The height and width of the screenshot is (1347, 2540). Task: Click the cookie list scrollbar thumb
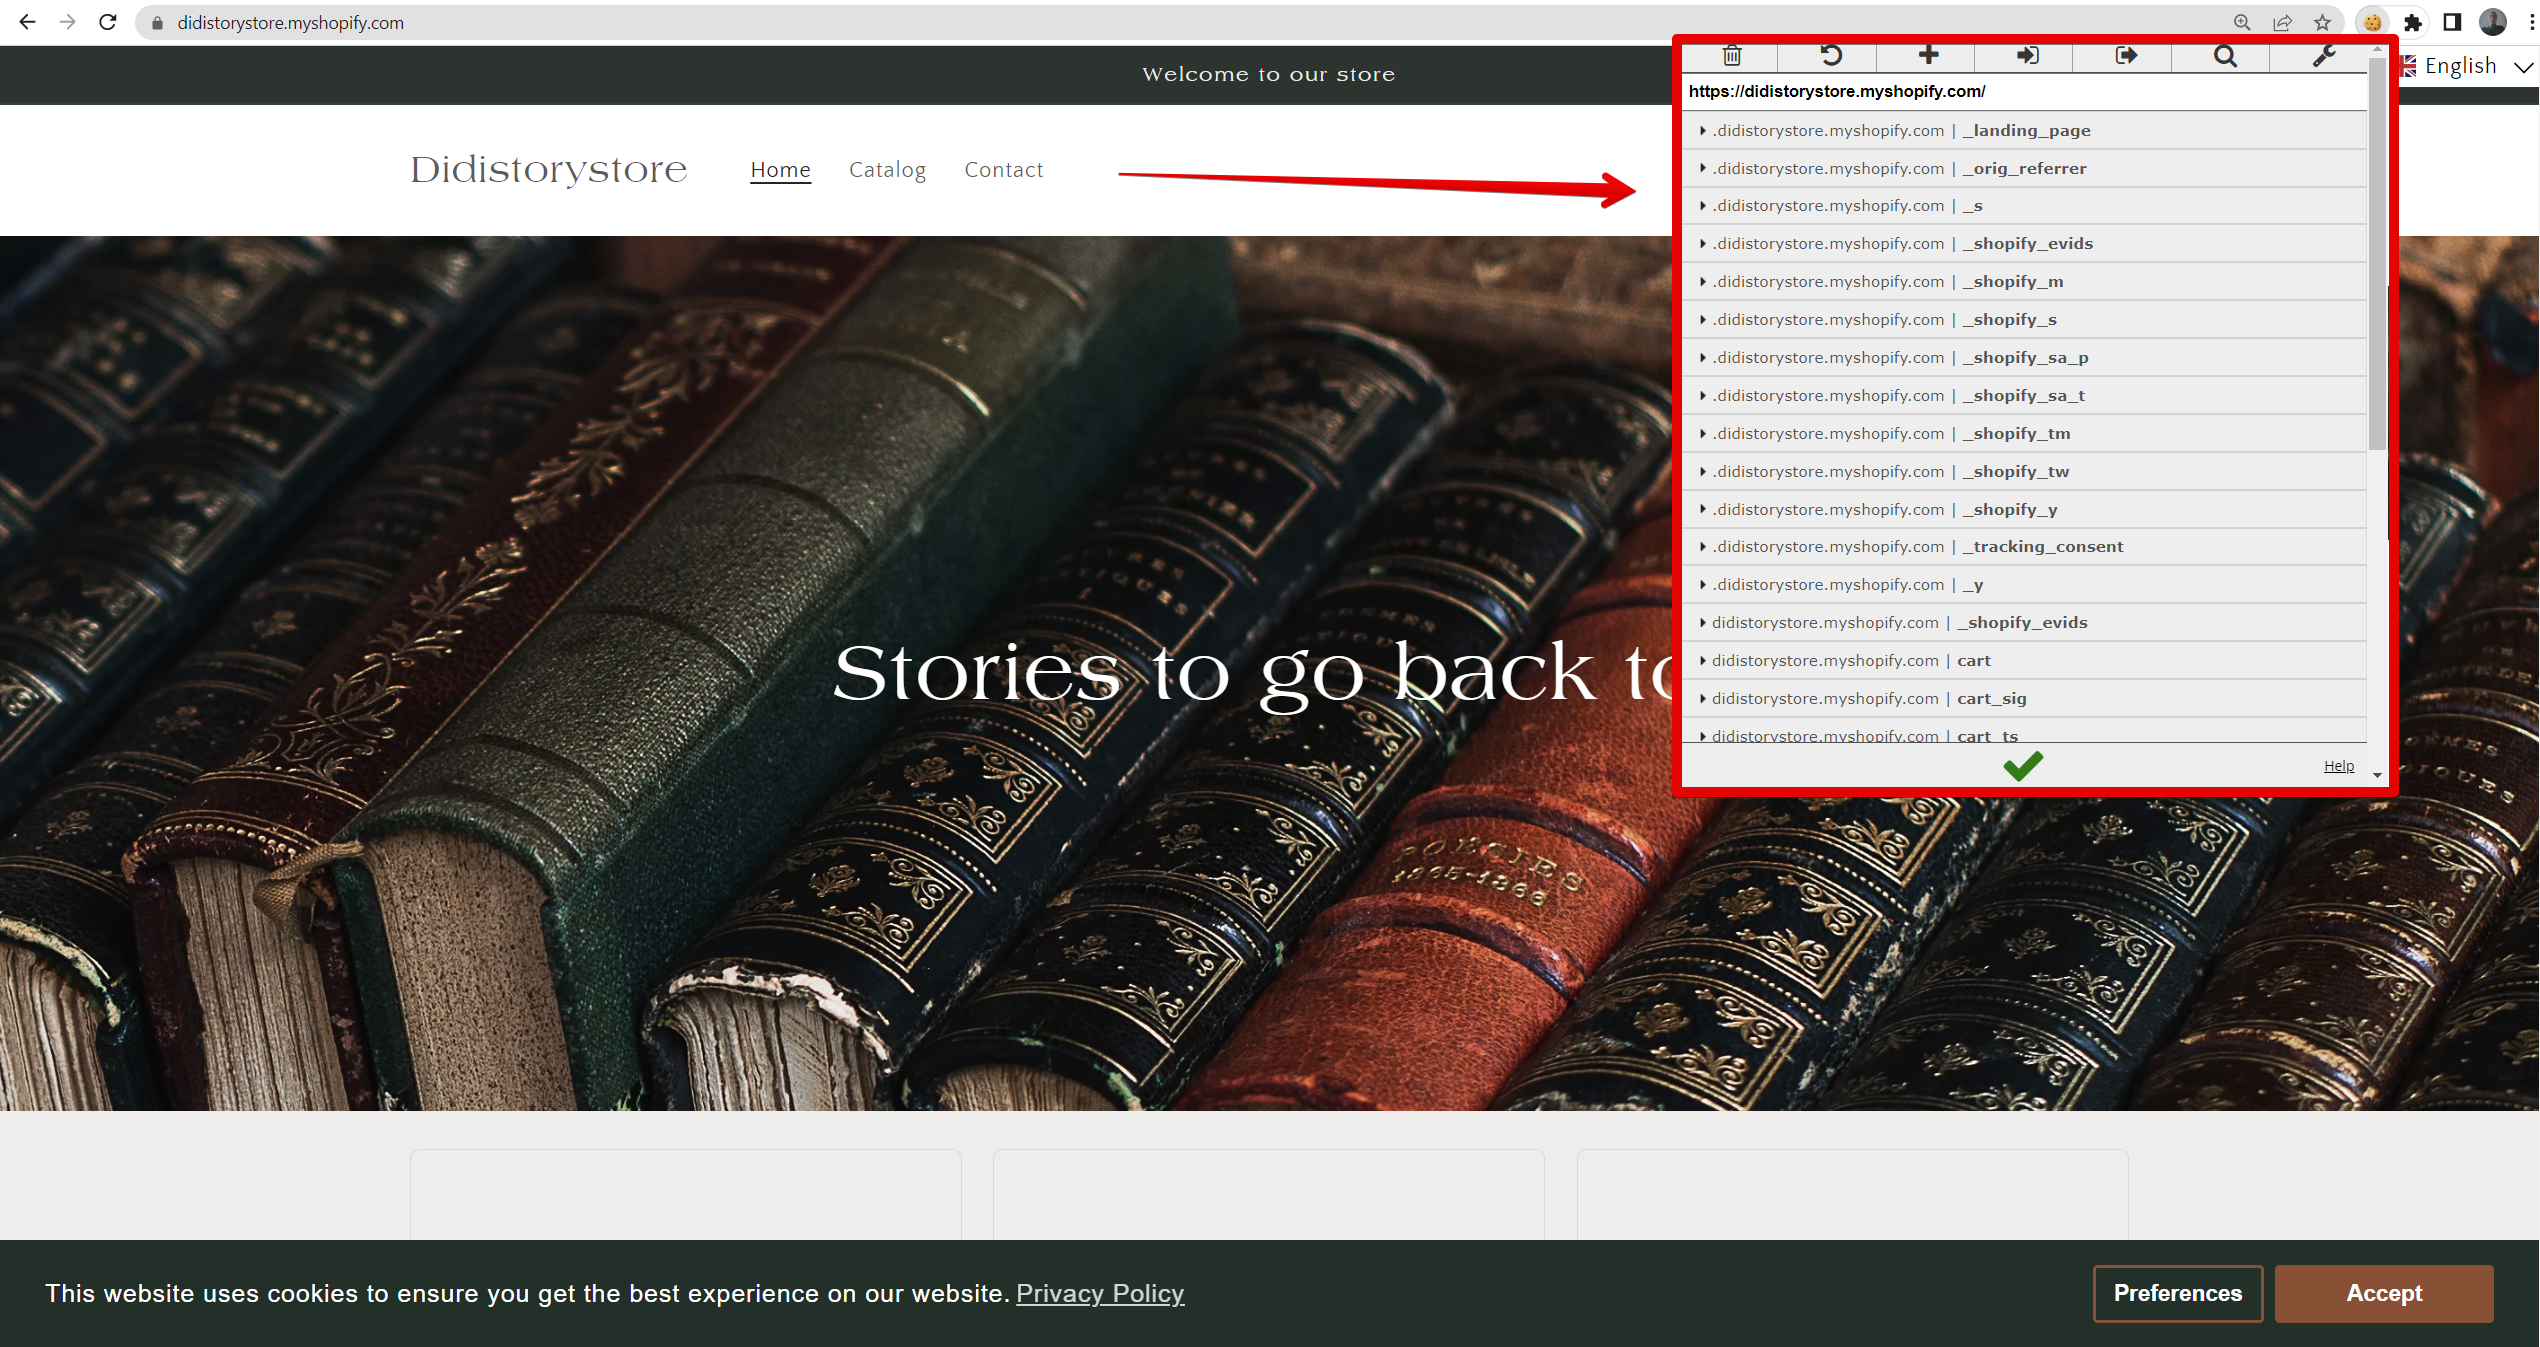tap(2376, 252)
